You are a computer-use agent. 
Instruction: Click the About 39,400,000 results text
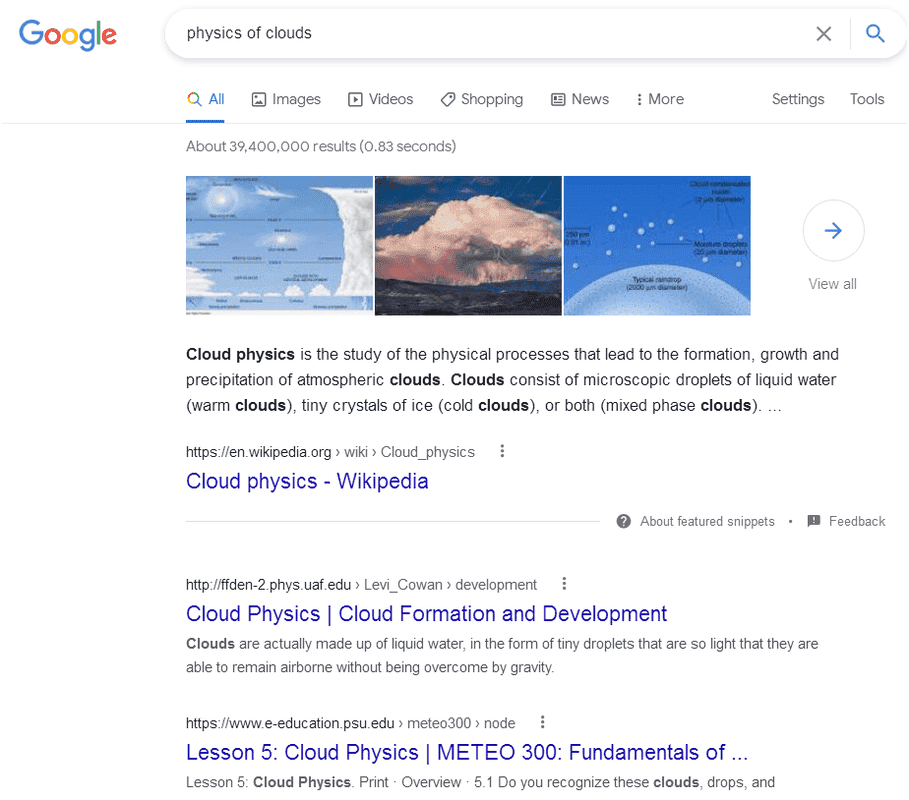pyautogui.click(x=321, y=146)
